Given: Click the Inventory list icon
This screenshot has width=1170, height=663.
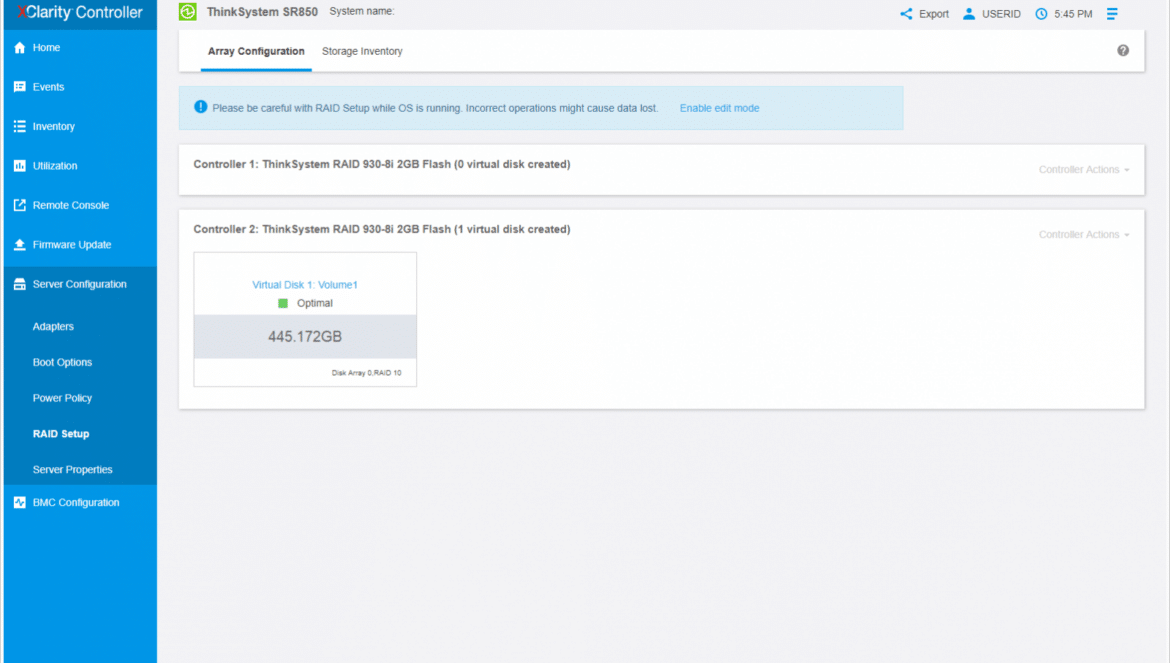Looking at the screenshot, I should [x=19, y=126].
